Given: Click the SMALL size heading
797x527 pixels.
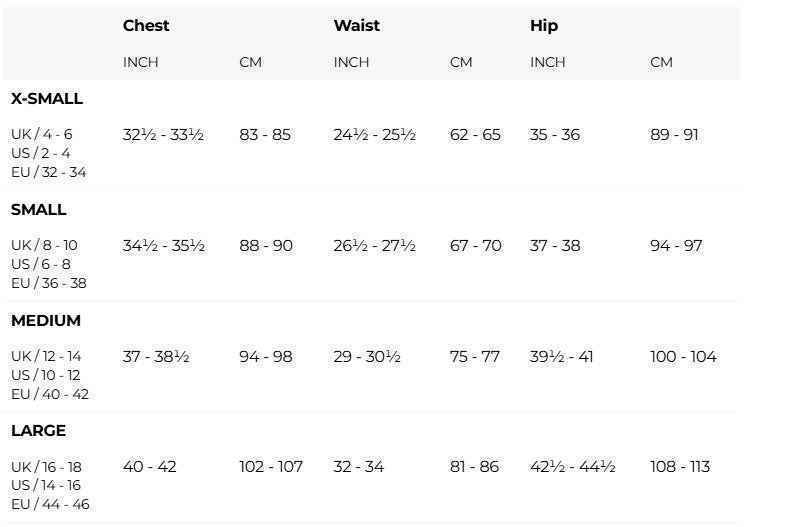Looking at the screenshot, I should point(39,210).
